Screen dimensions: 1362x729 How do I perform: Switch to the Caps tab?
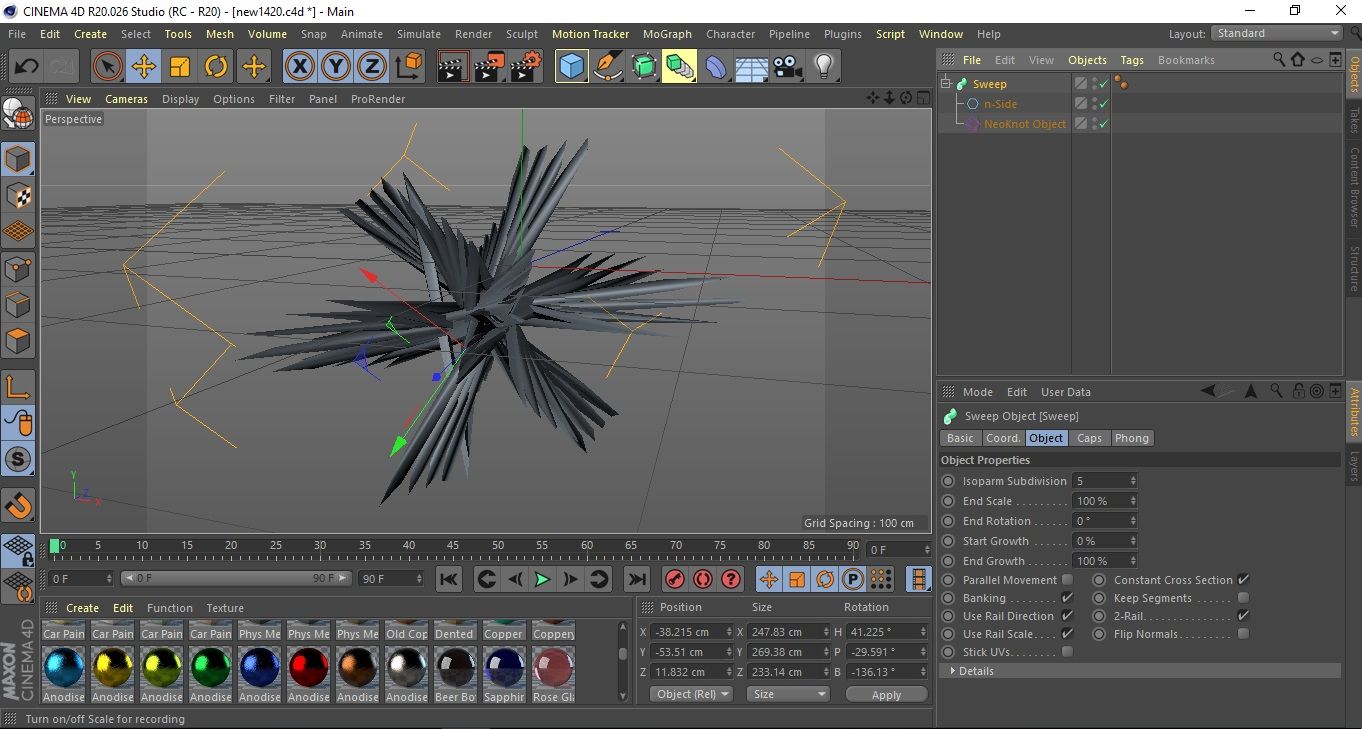point(1089,438)
